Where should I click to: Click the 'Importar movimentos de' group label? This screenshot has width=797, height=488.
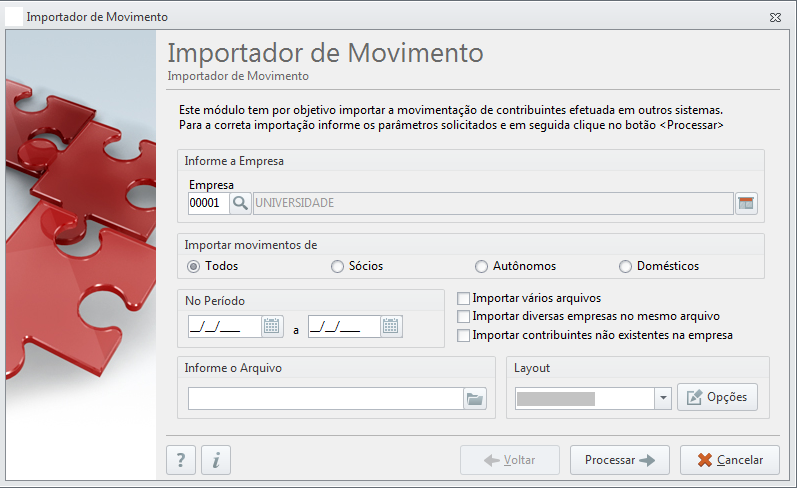click(251, 245)
